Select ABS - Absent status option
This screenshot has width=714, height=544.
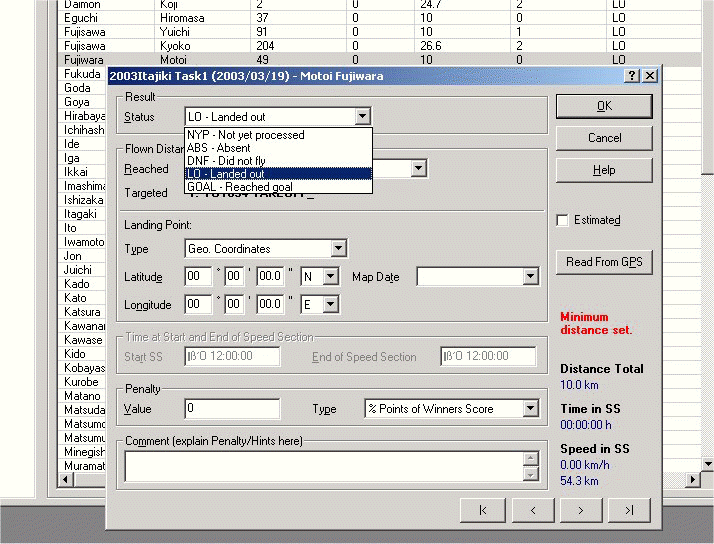[278, 148]
